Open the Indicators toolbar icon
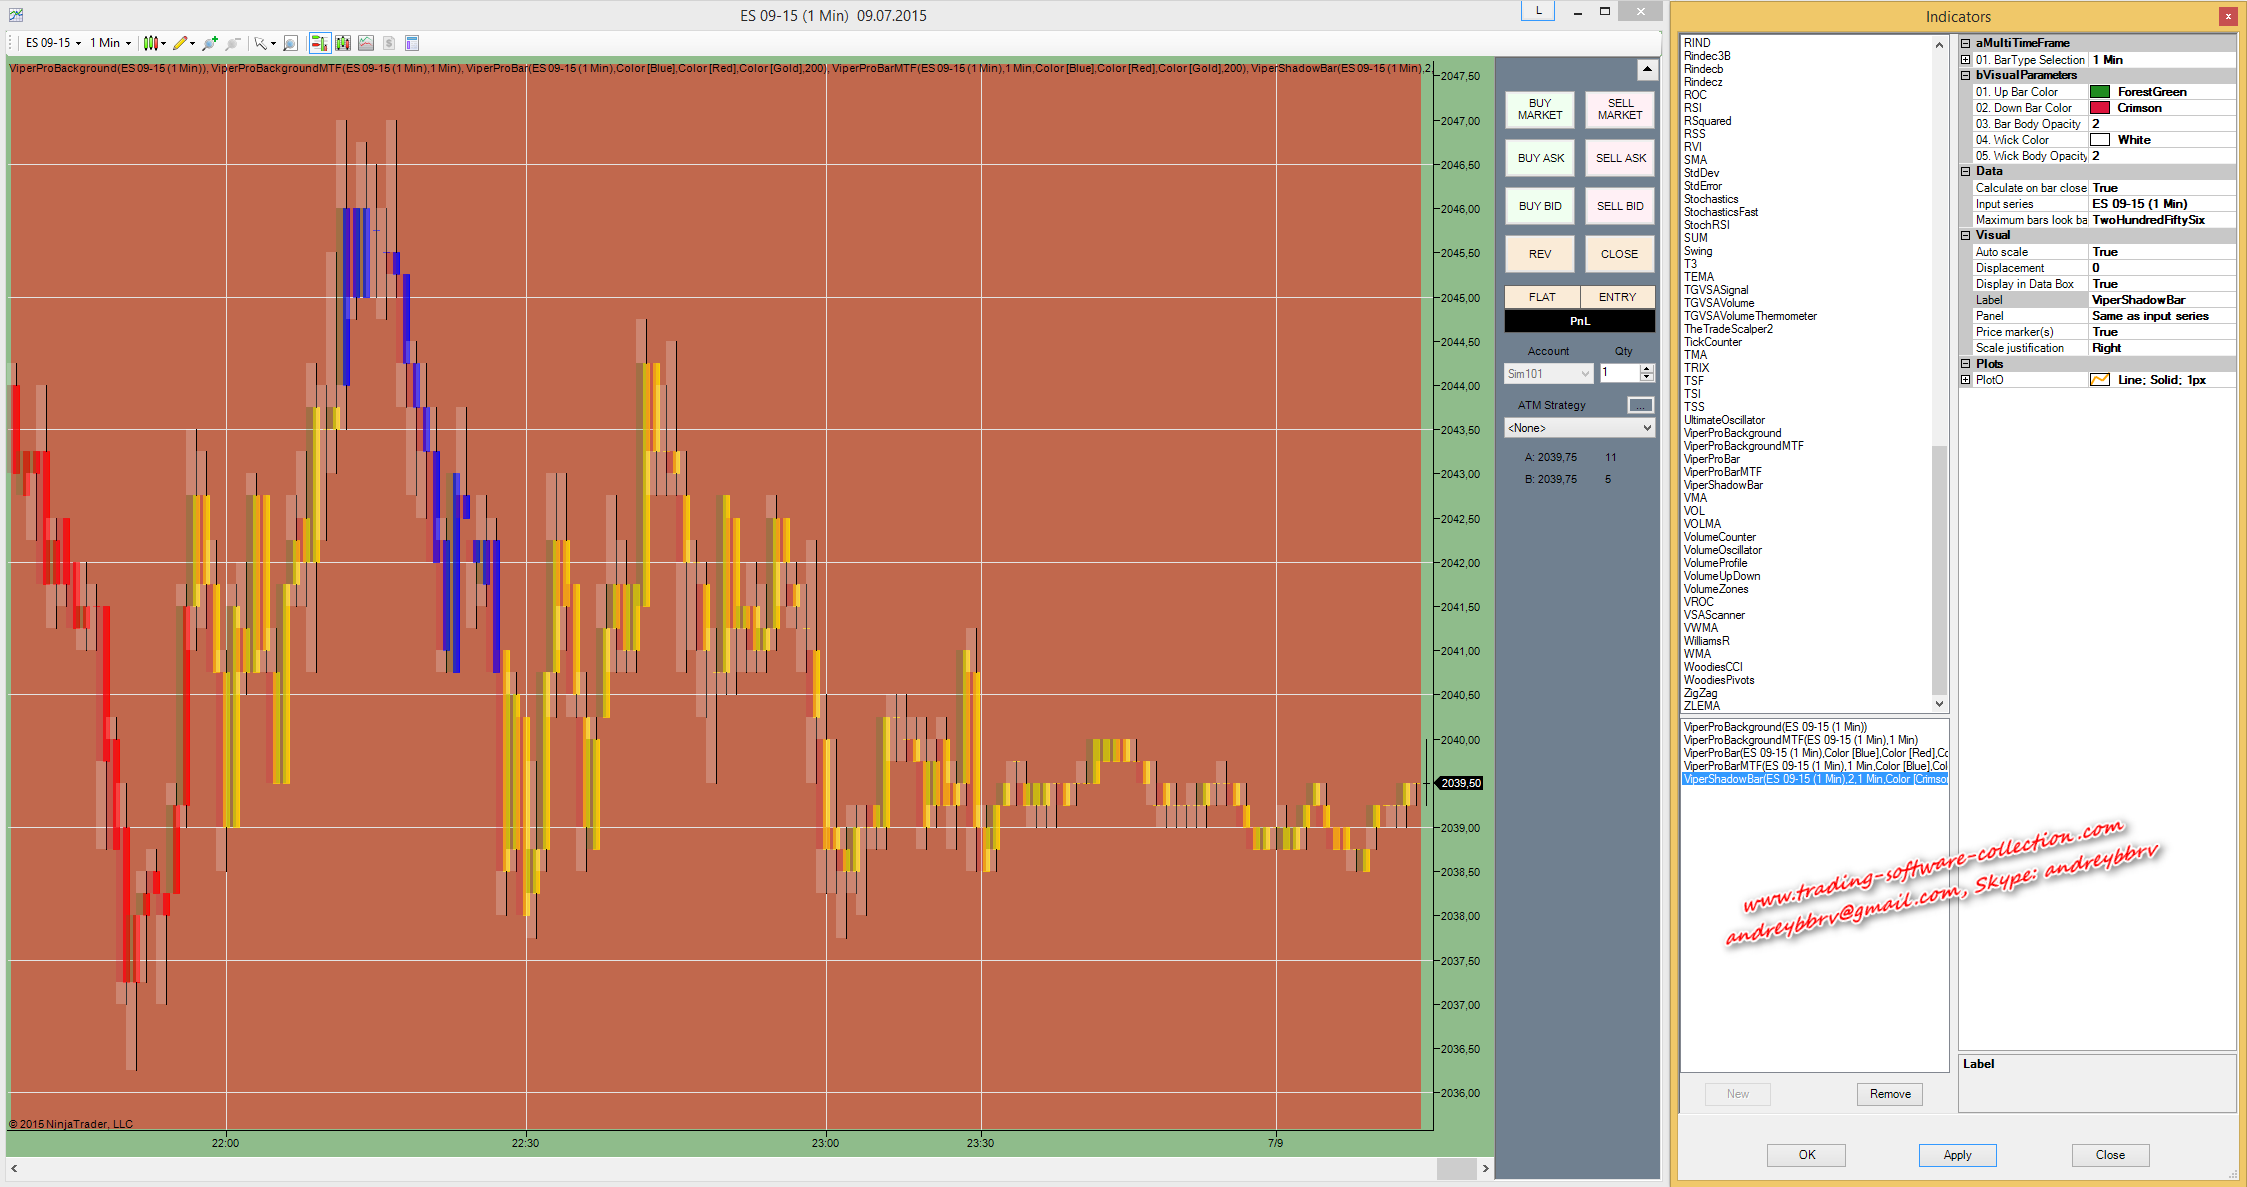The image size is (2247, 1187). point(366,43)
